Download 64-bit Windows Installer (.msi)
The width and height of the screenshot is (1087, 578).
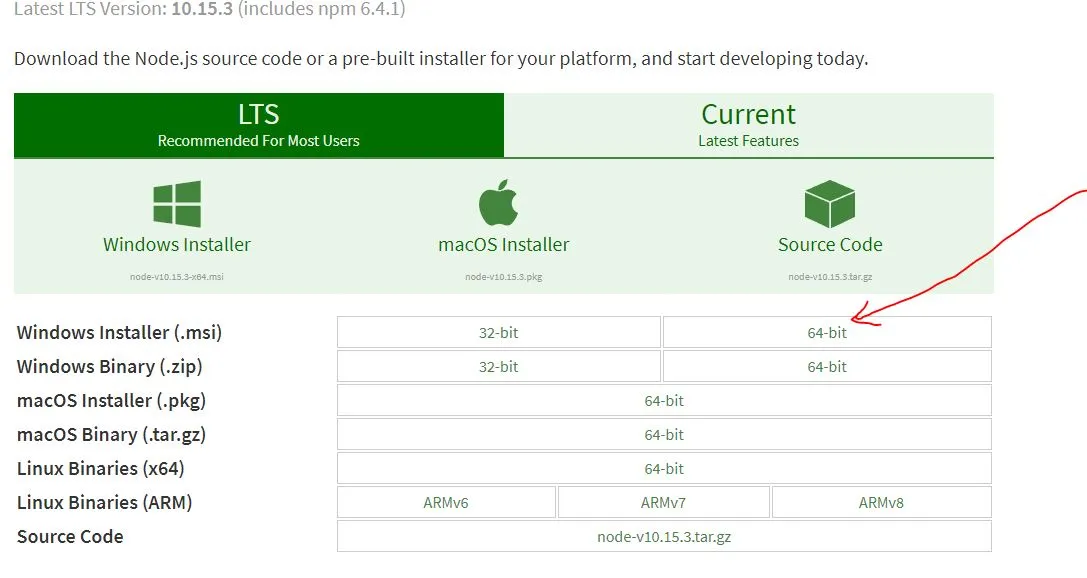pyautogui.click(x=827, y=333)
